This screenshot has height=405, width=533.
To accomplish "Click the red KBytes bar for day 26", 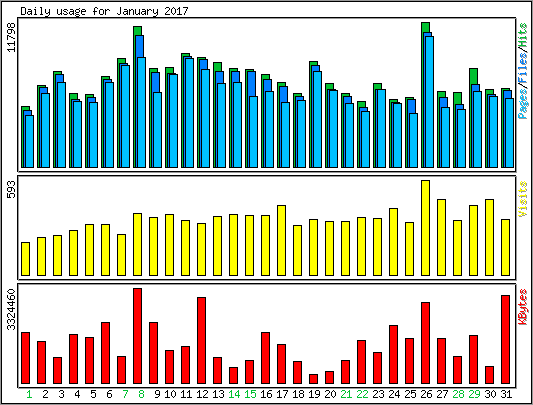I will (425, 343).
